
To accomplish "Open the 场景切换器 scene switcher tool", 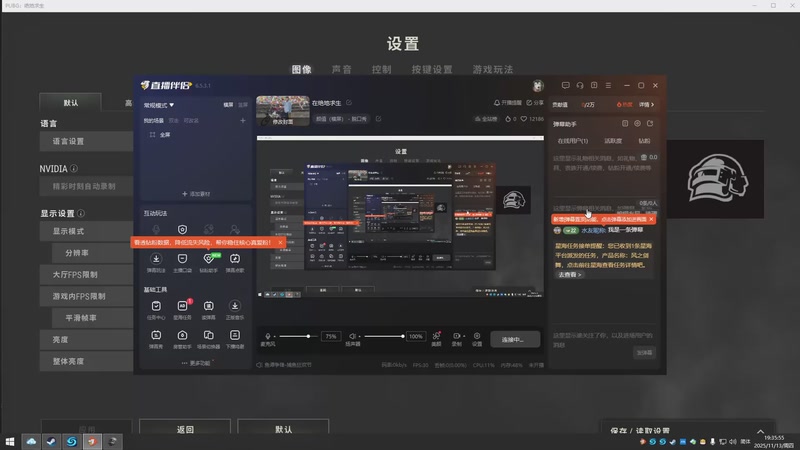I will coord(209,339).
